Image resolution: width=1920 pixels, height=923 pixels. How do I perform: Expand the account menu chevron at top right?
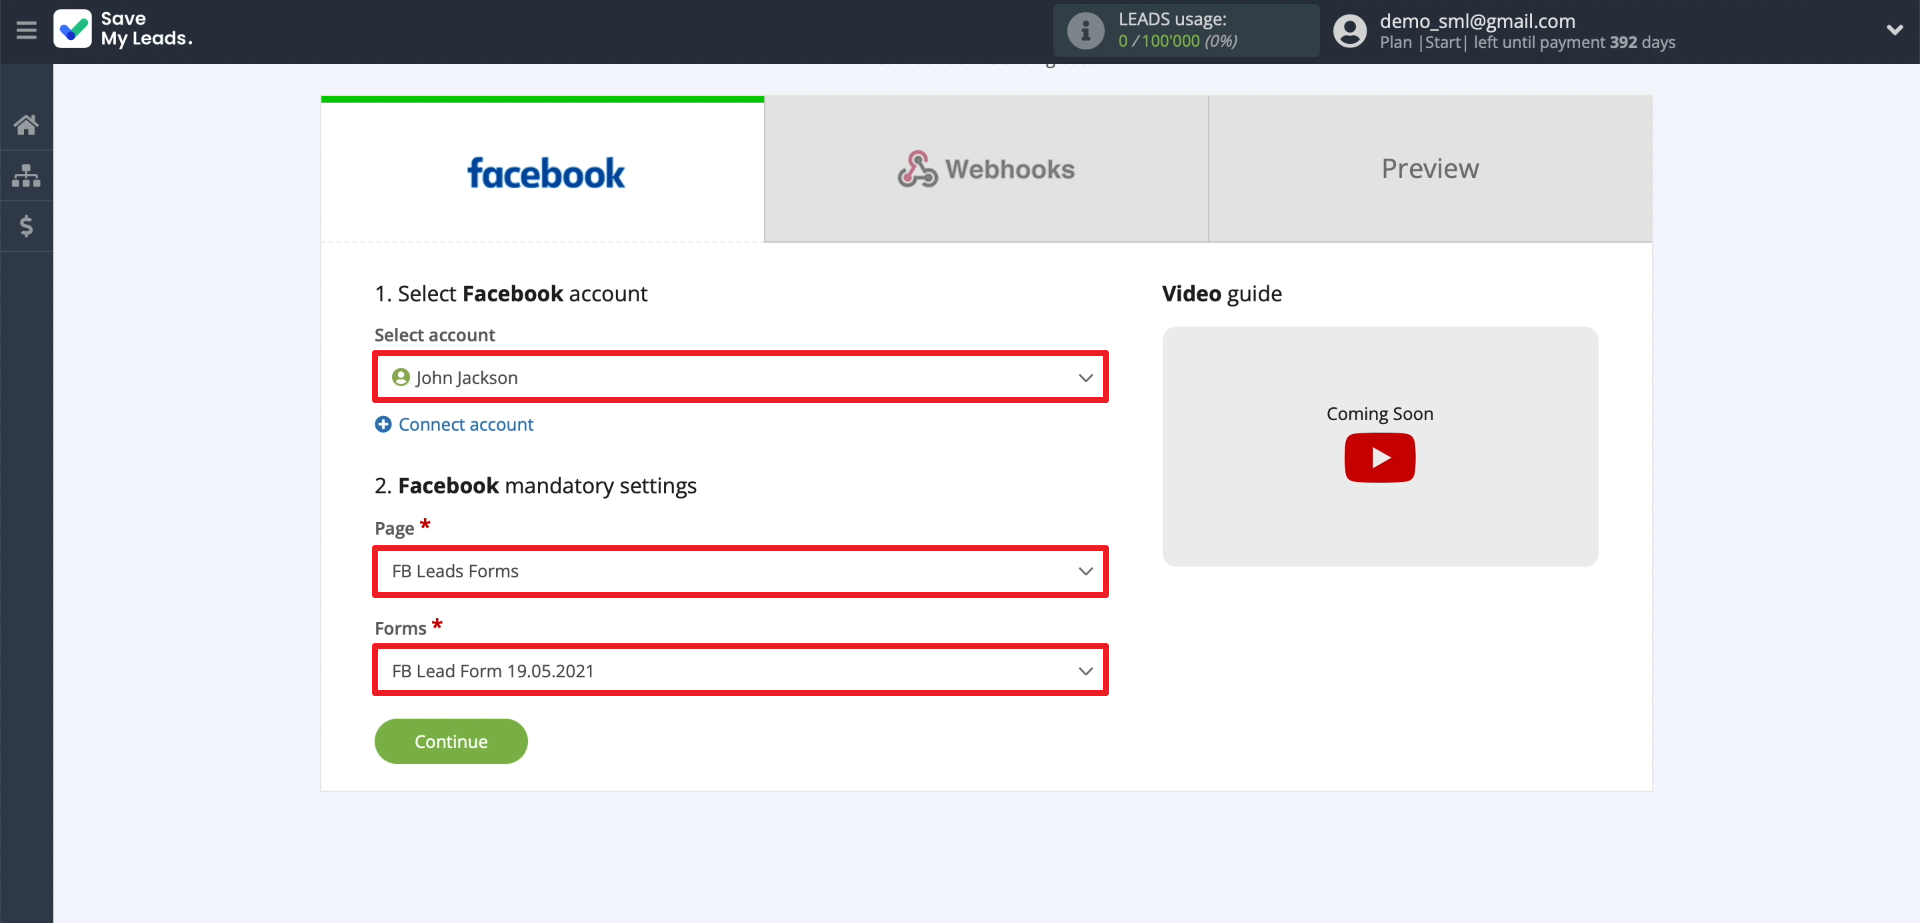click(x=1894, y=30)
